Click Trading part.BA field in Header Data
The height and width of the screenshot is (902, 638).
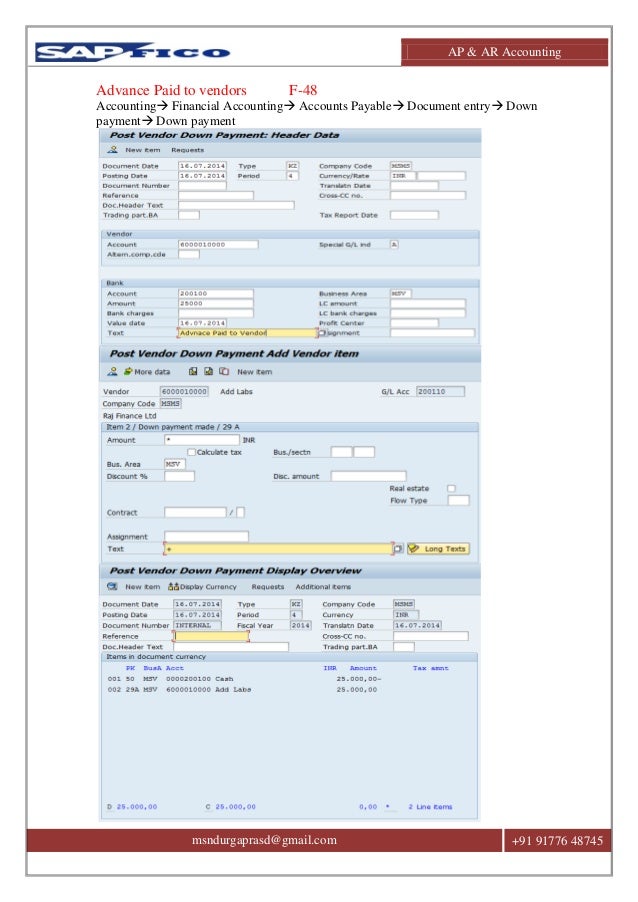click(x=189, y=215)
